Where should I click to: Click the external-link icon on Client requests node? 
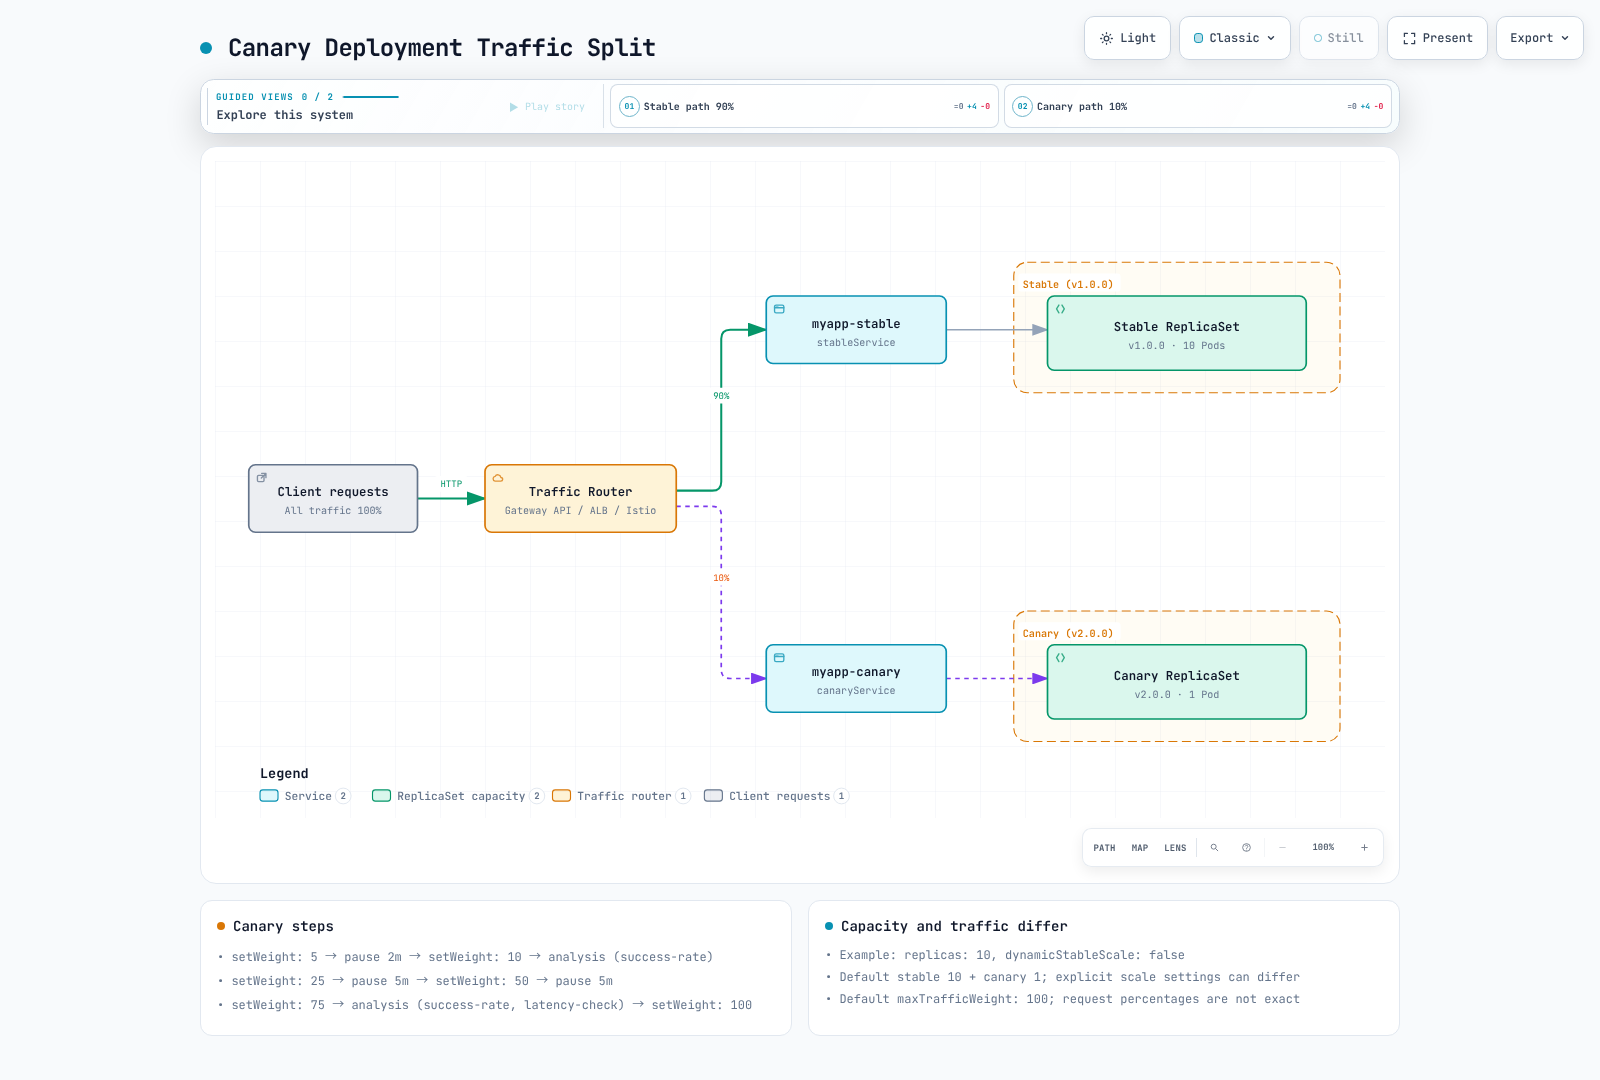point(262,478)
